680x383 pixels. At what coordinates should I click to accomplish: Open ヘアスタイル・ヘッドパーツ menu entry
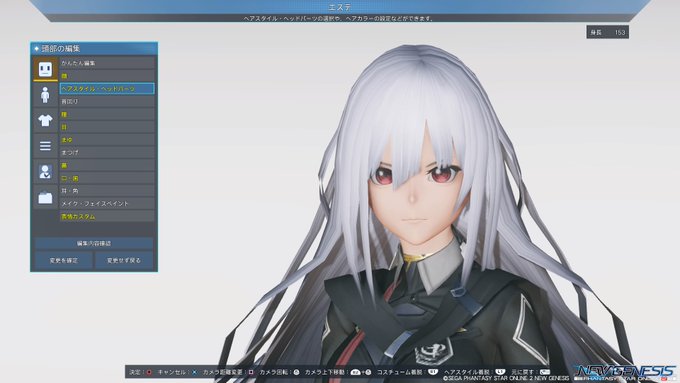tap(107, 88)
